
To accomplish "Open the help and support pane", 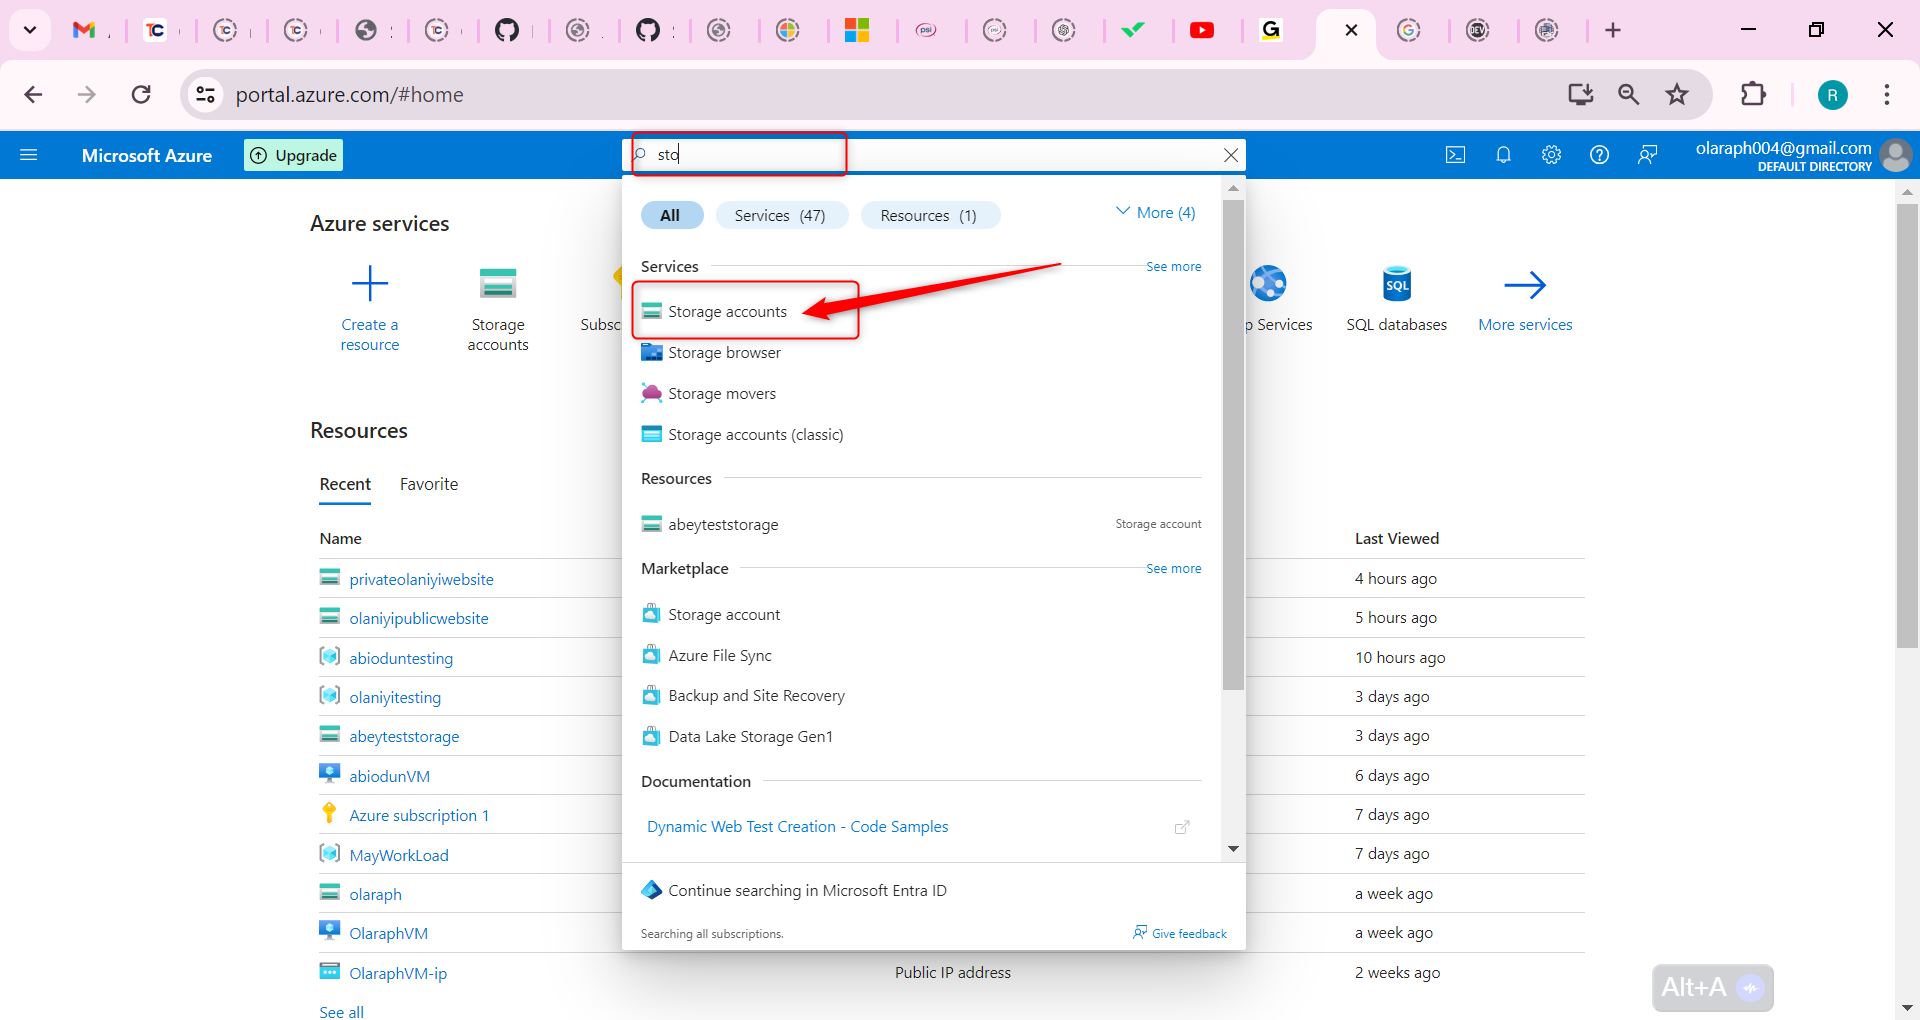I will pos(1599,154).
